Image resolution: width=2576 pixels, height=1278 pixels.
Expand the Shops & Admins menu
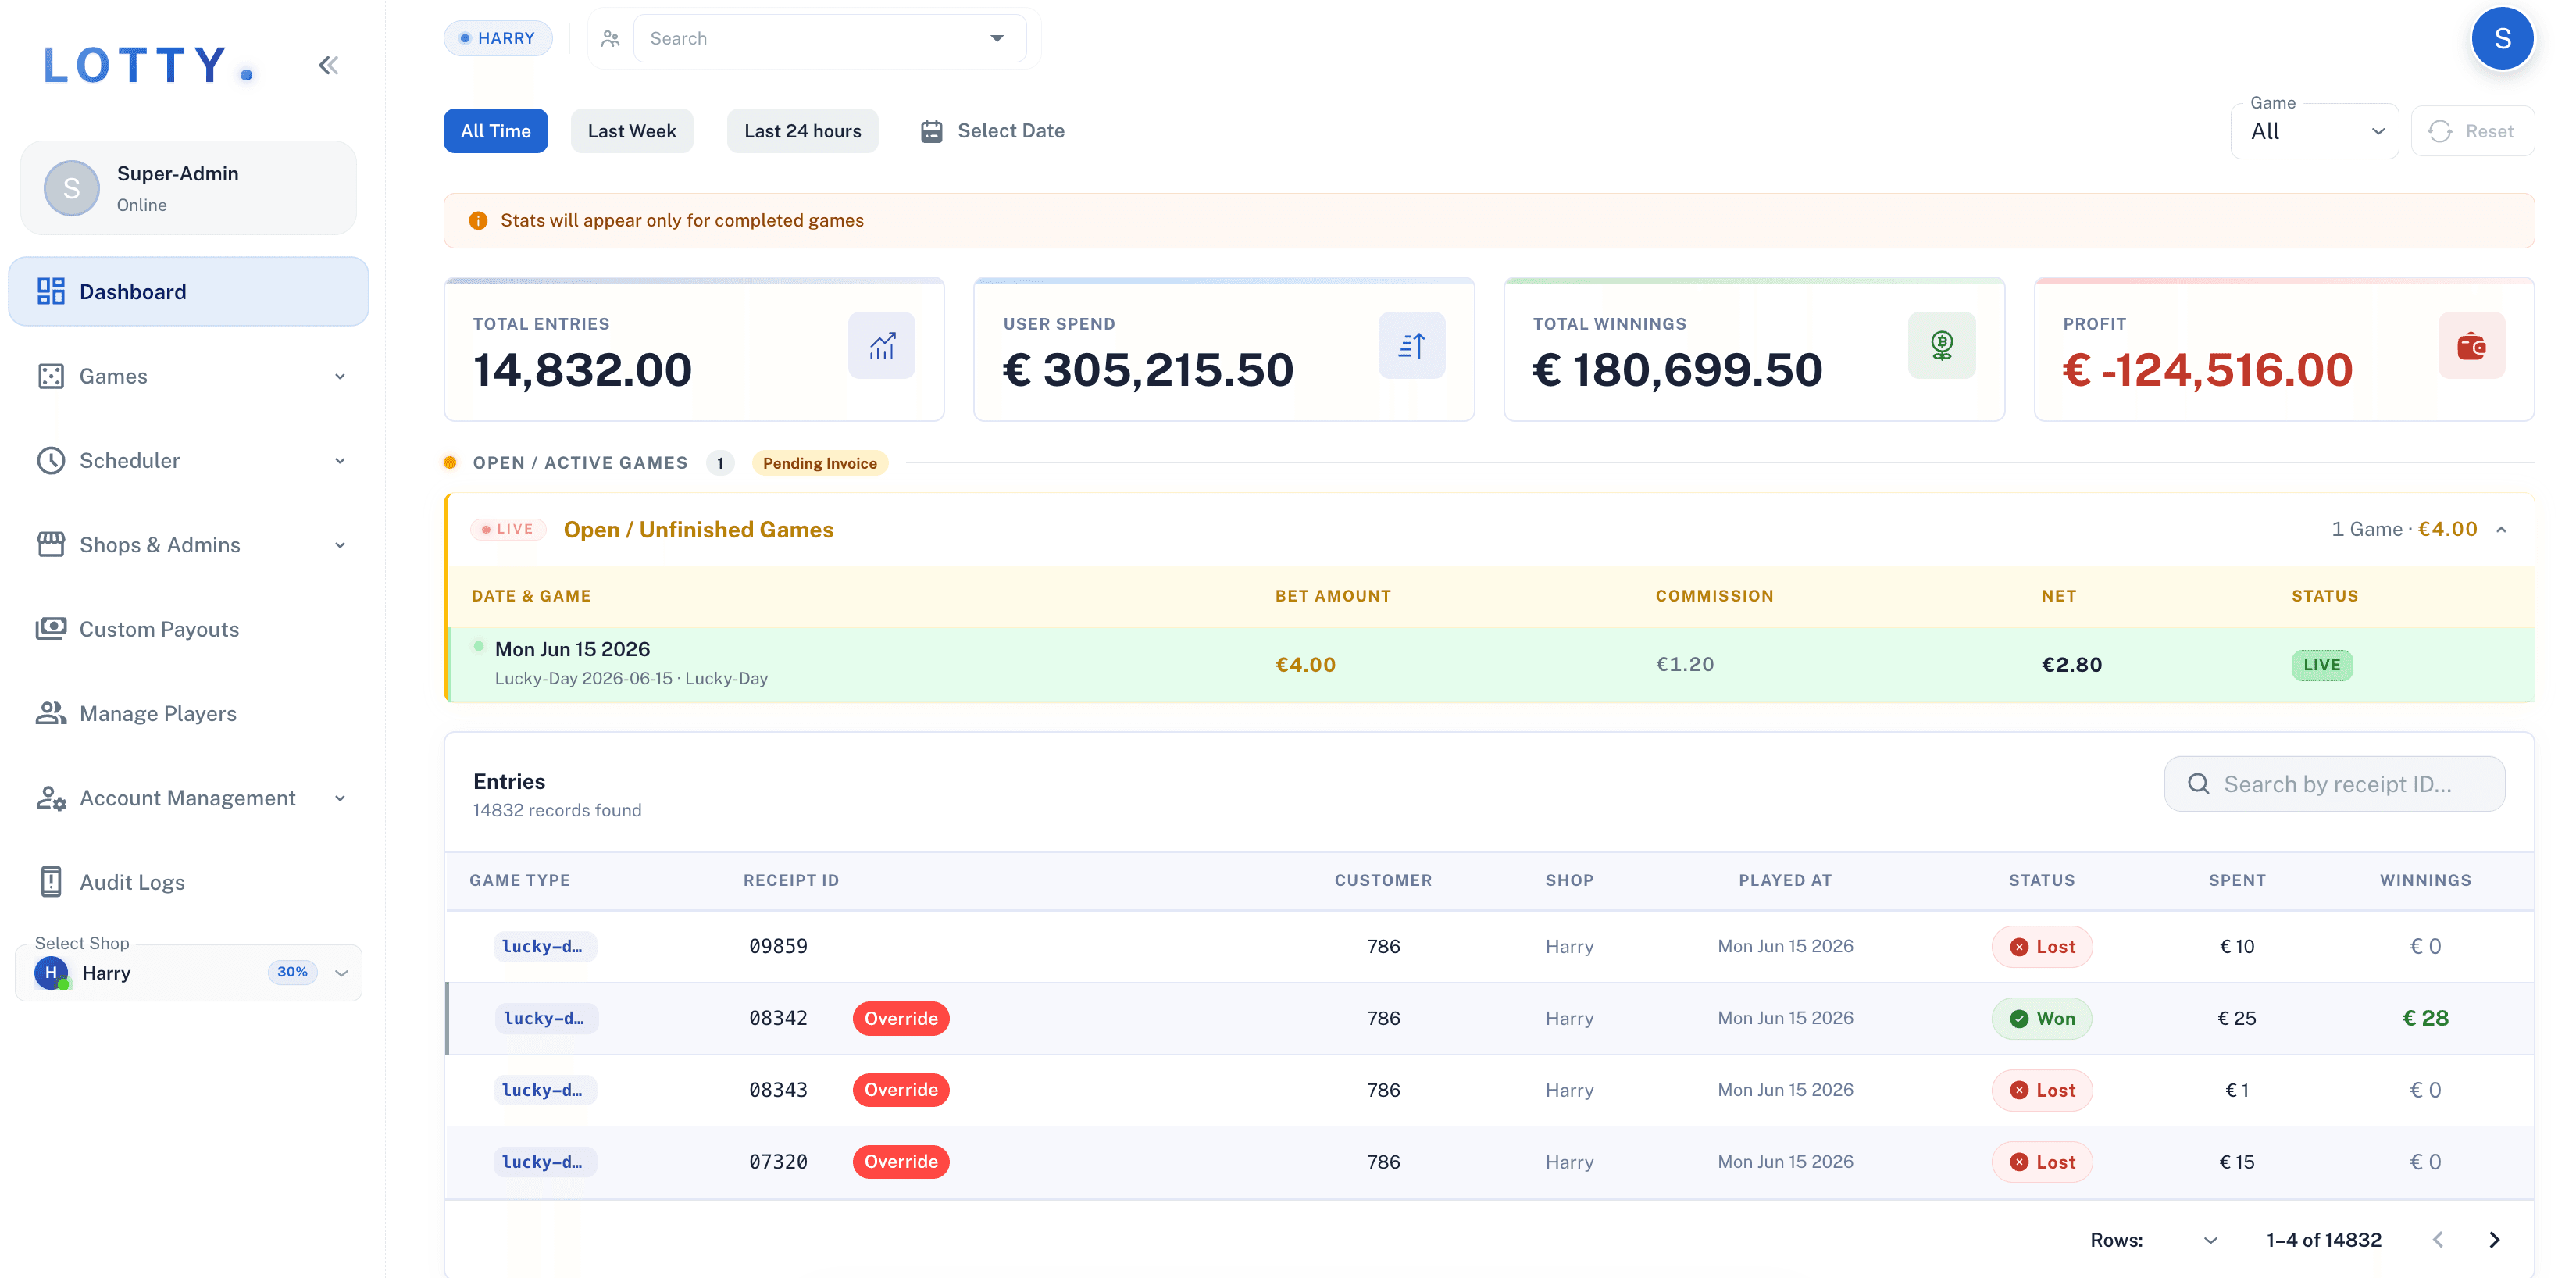point(188,545)
